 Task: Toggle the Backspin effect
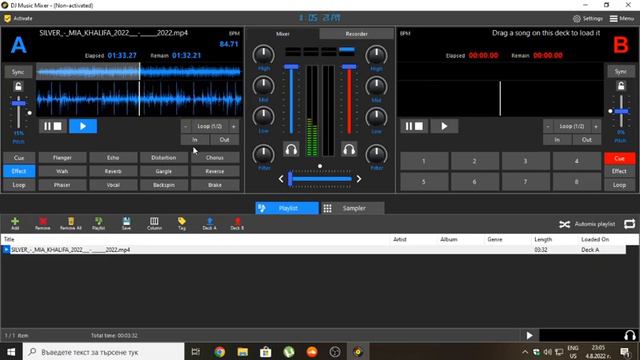click(164, 185)
